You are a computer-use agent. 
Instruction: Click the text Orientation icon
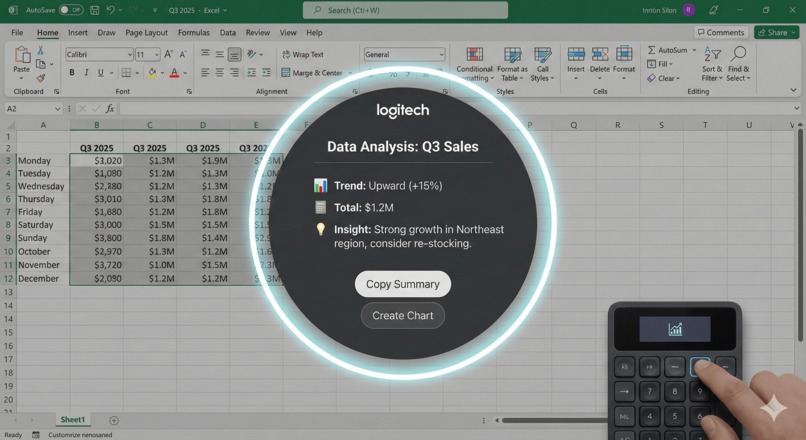click(251, 53)
